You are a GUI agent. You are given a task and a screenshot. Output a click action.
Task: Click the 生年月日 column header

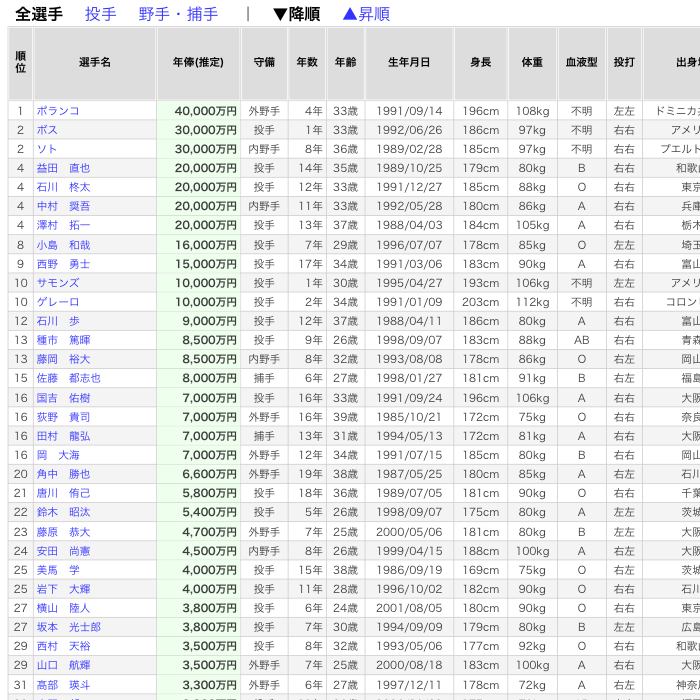point(409,62)
